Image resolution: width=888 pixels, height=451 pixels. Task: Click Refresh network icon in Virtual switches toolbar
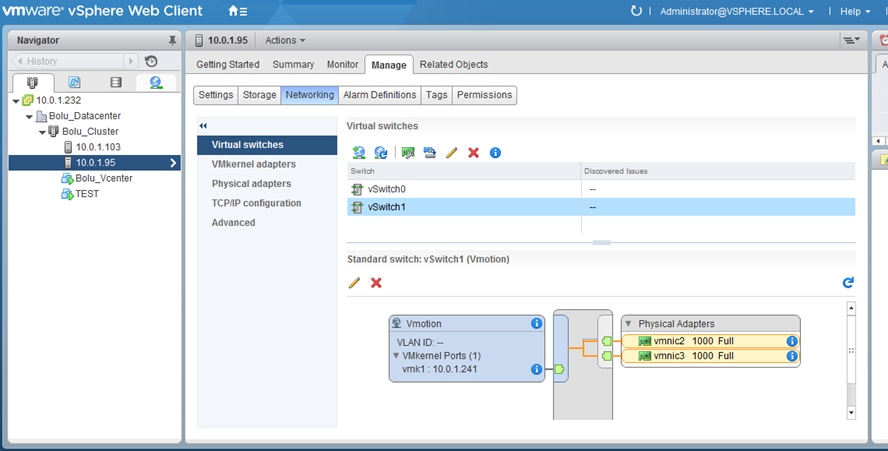[381, 152]
